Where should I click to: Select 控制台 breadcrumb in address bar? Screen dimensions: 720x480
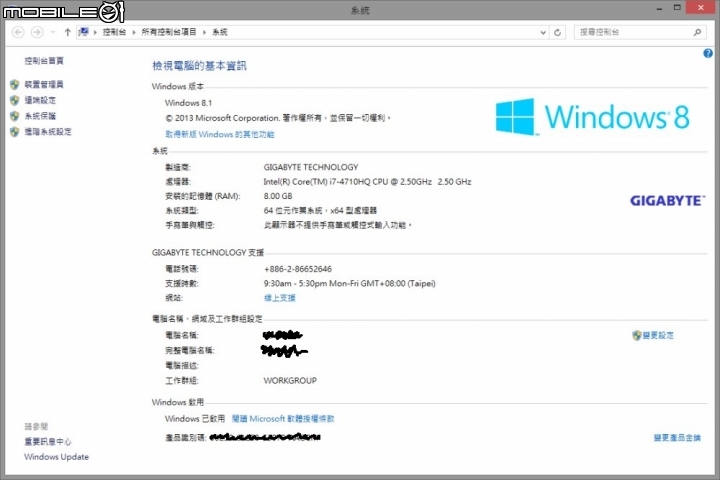(114, 32)
